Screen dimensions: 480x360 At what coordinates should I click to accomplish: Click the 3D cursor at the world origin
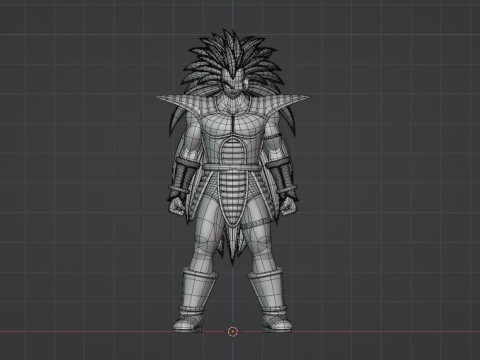point(232,332)
